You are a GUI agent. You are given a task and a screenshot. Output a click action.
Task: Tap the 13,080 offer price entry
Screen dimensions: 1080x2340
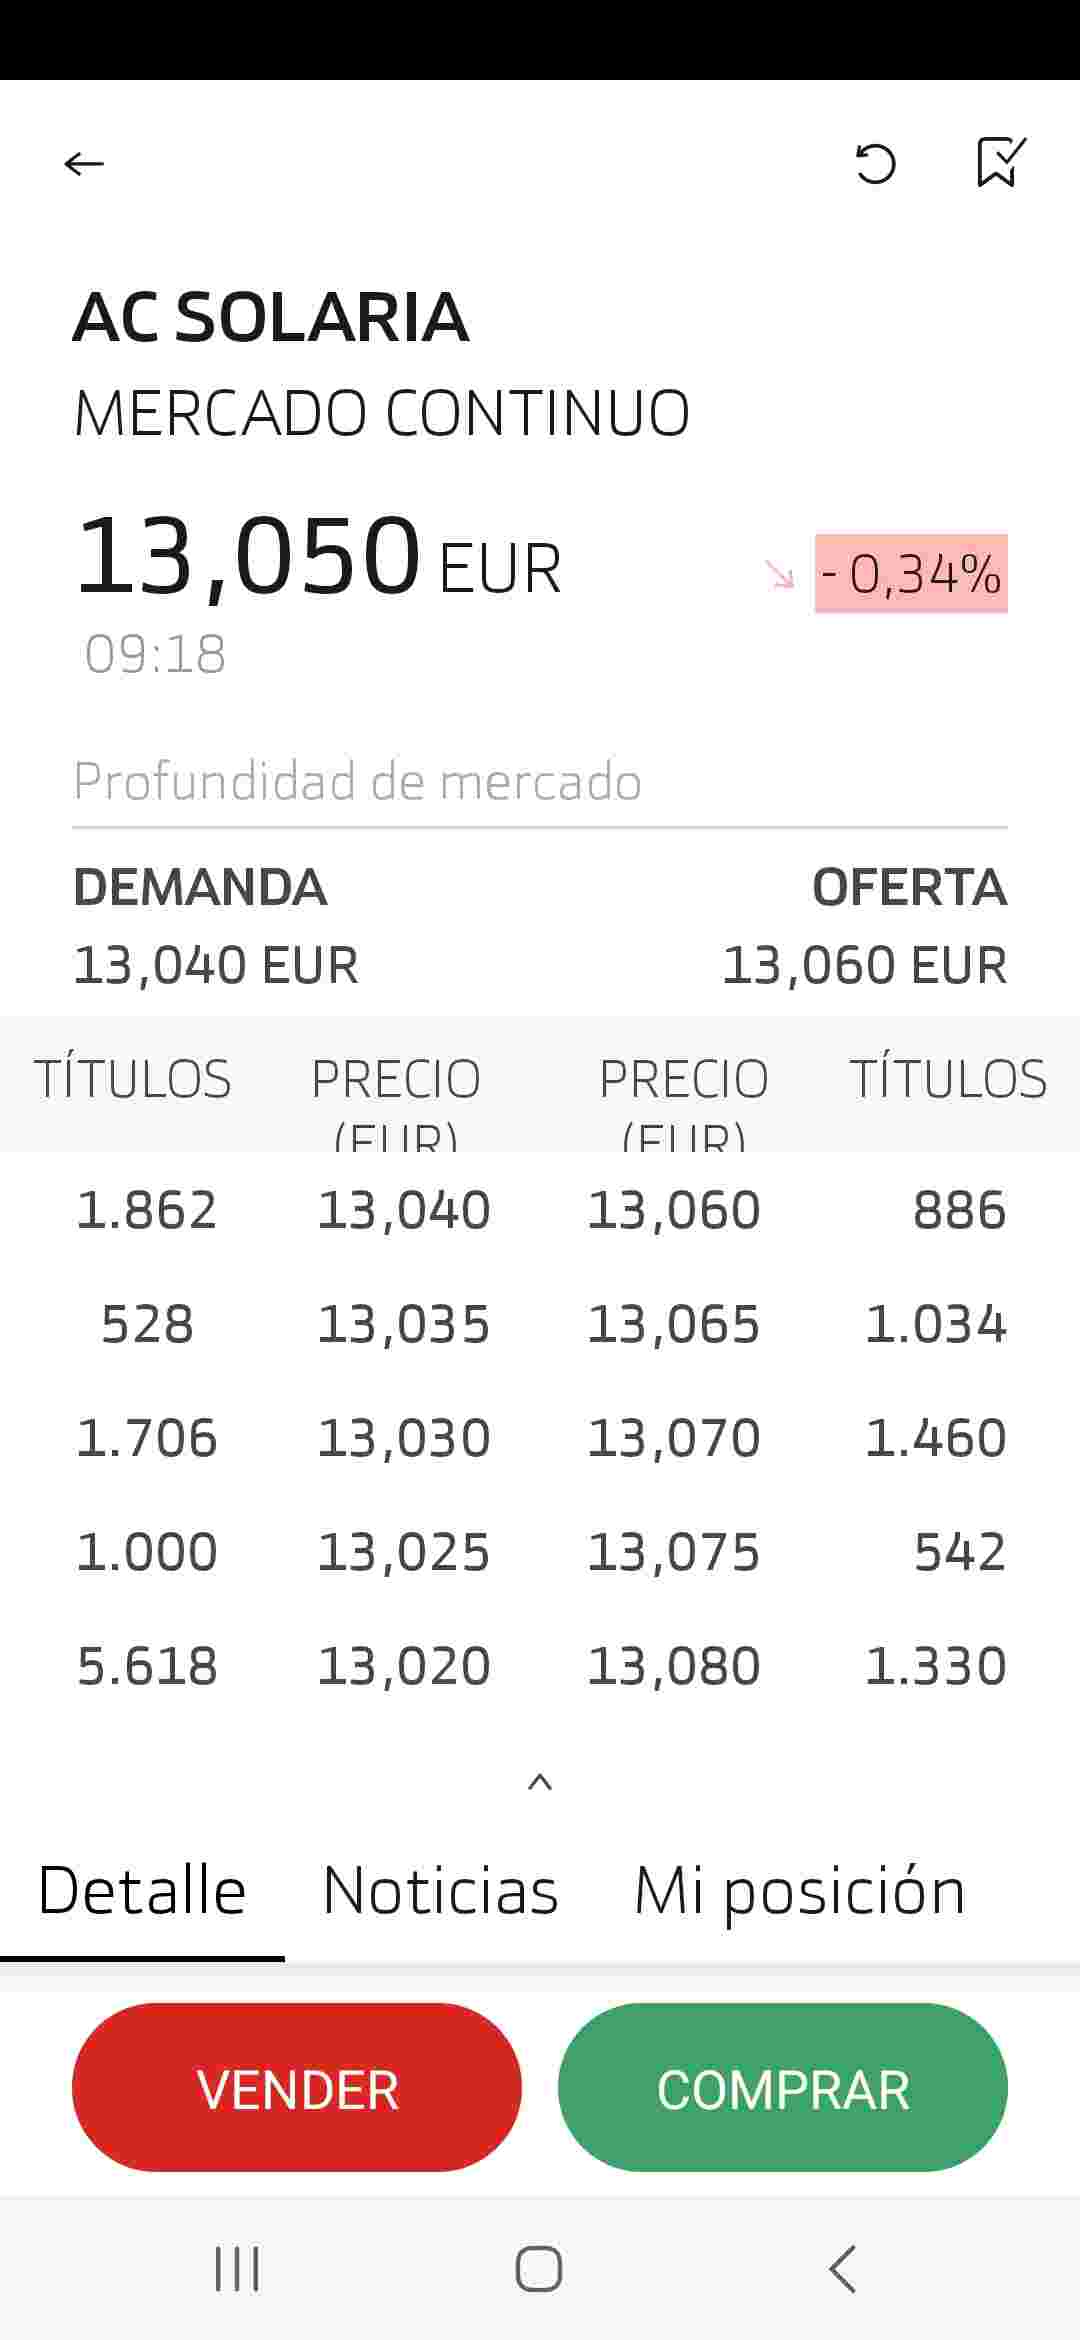click(x=674, y=1666)
